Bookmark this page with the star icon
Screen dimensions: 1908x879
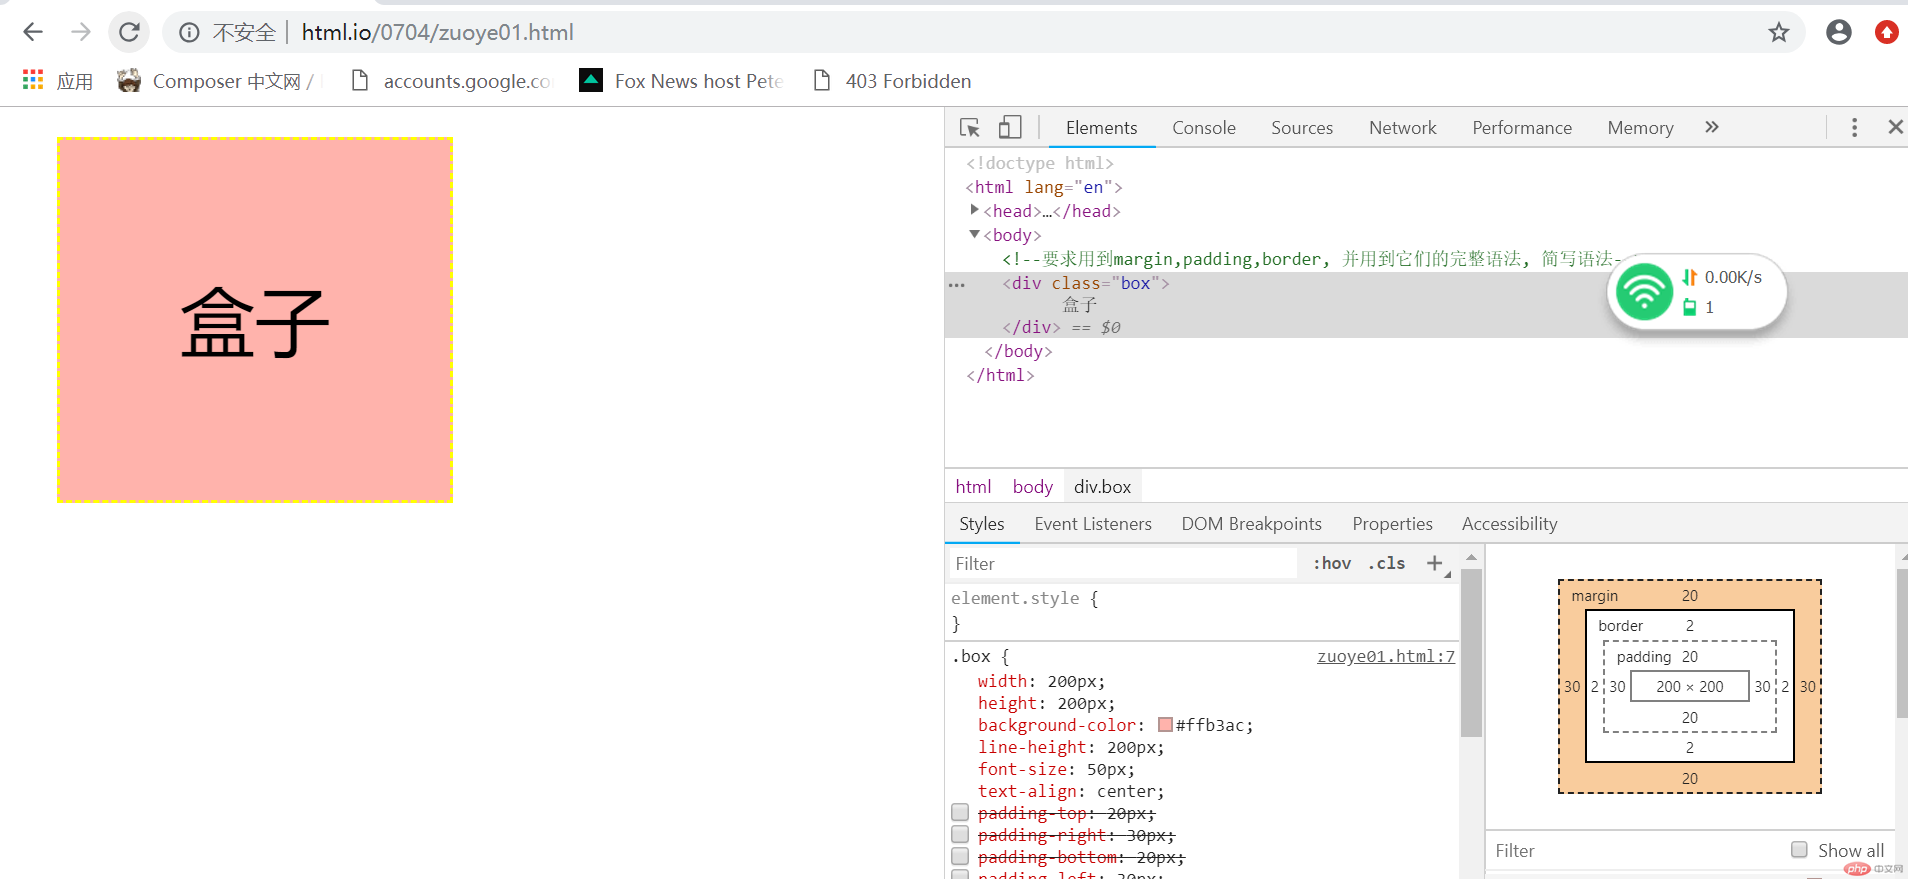[1779, 33]
